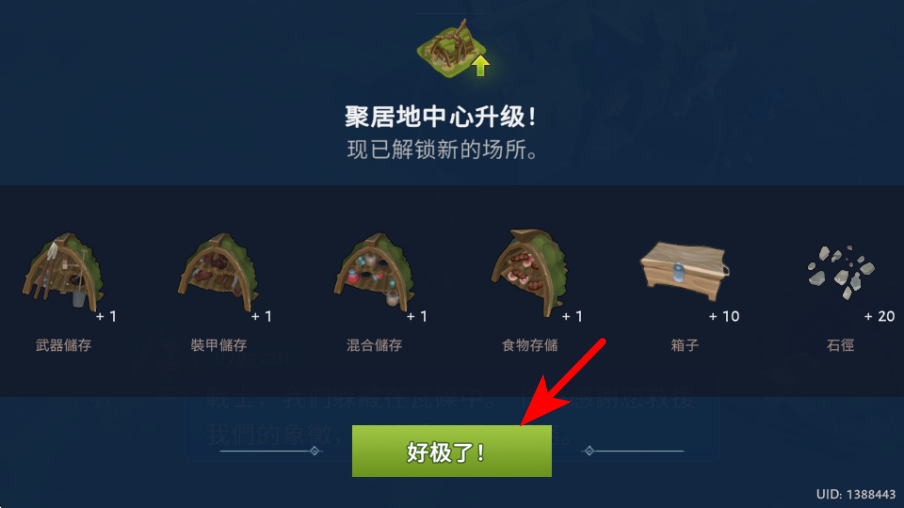Screen dimensions: 904x508
Task: Click the 食物存儲 label text
Action: coord(529,345)
